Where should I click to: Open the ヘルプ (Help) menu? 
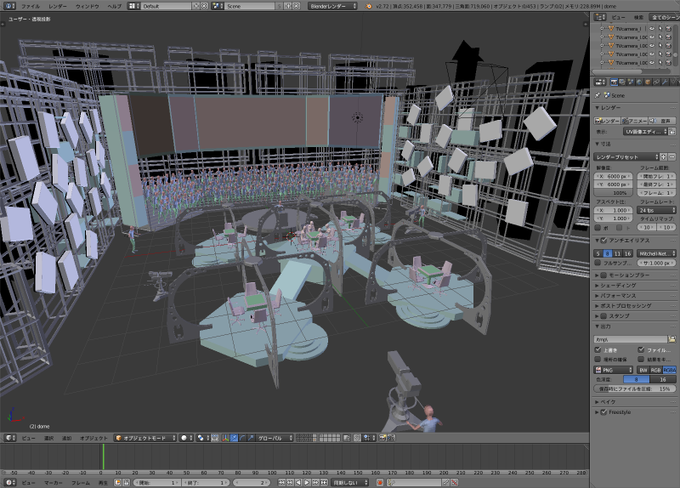(x=114, y=6)
